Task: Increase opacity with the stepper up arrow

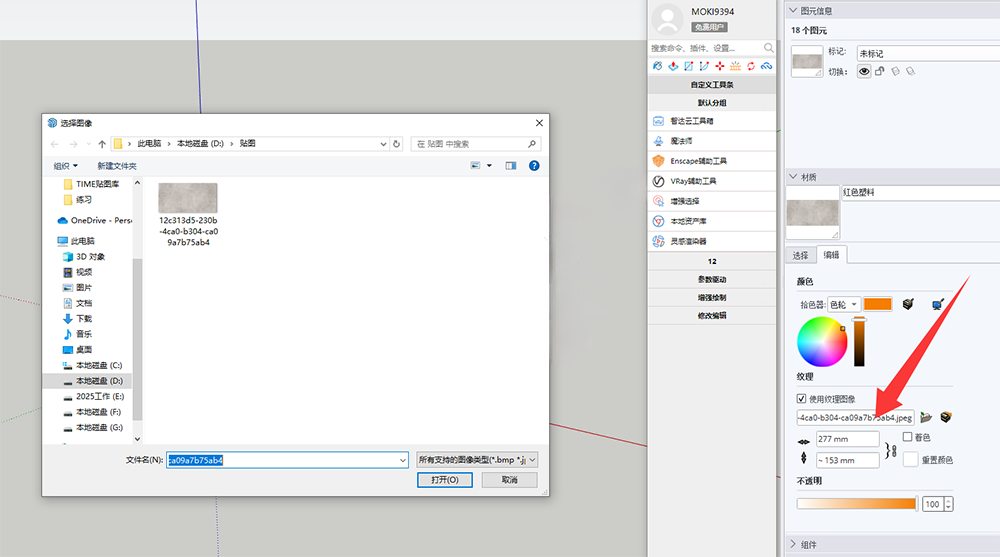Action: pyautogui.click(x=949, y=501)
